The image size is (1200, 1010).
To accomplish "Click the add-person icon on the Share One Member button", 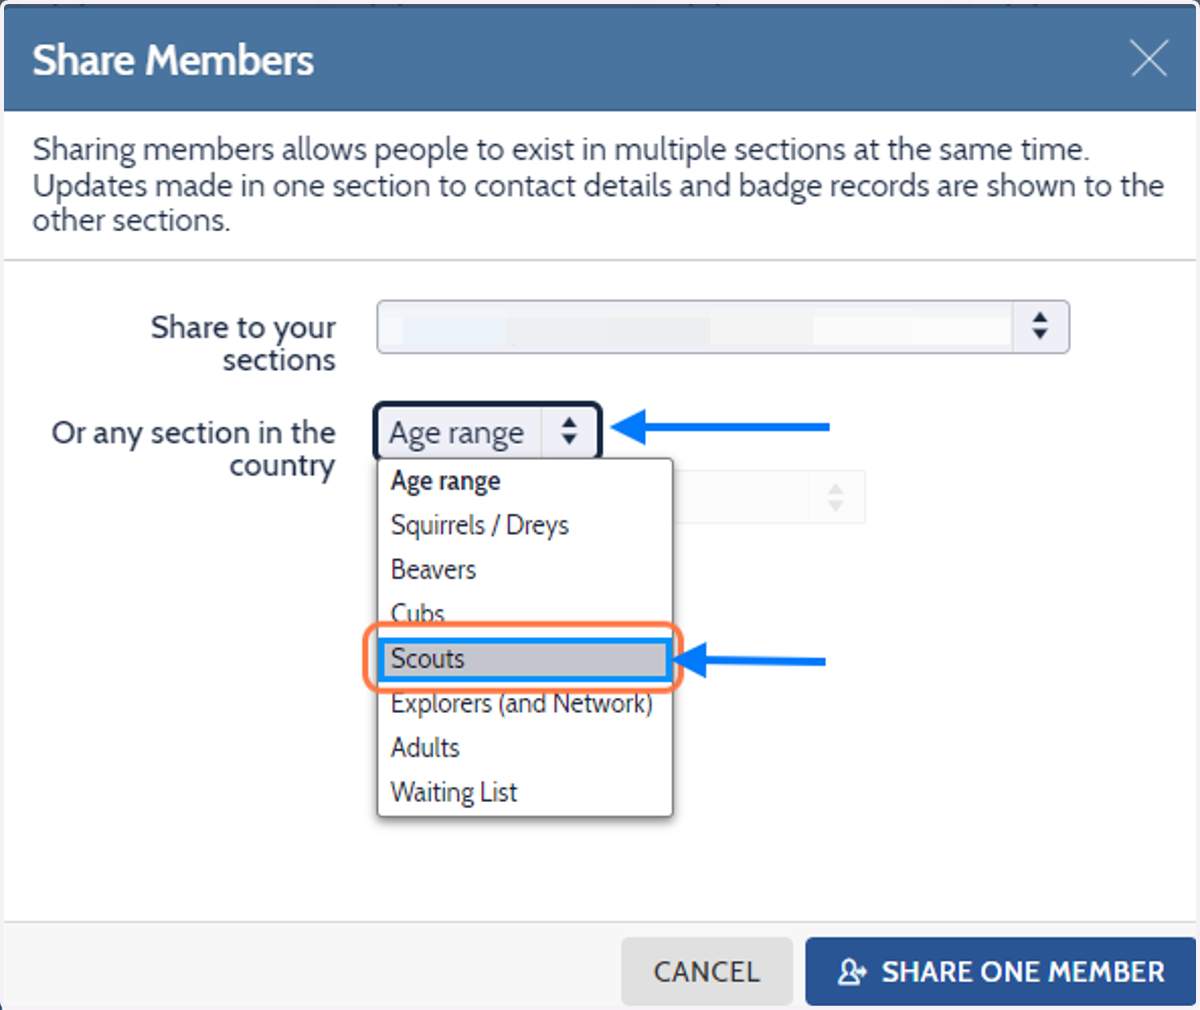I will tap(851, 972).
